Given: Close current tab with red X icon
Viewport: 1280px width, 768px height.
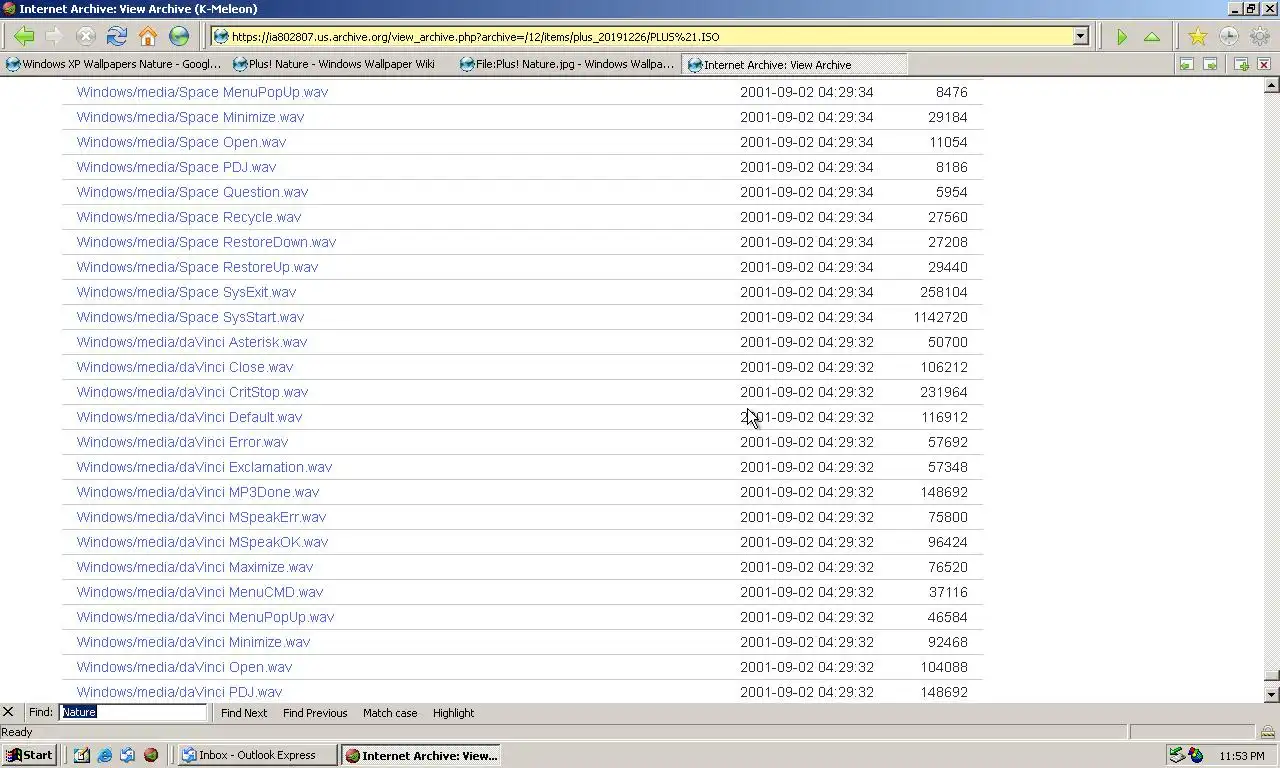Looking at the screenshot, I should [x=1264, y=64].
